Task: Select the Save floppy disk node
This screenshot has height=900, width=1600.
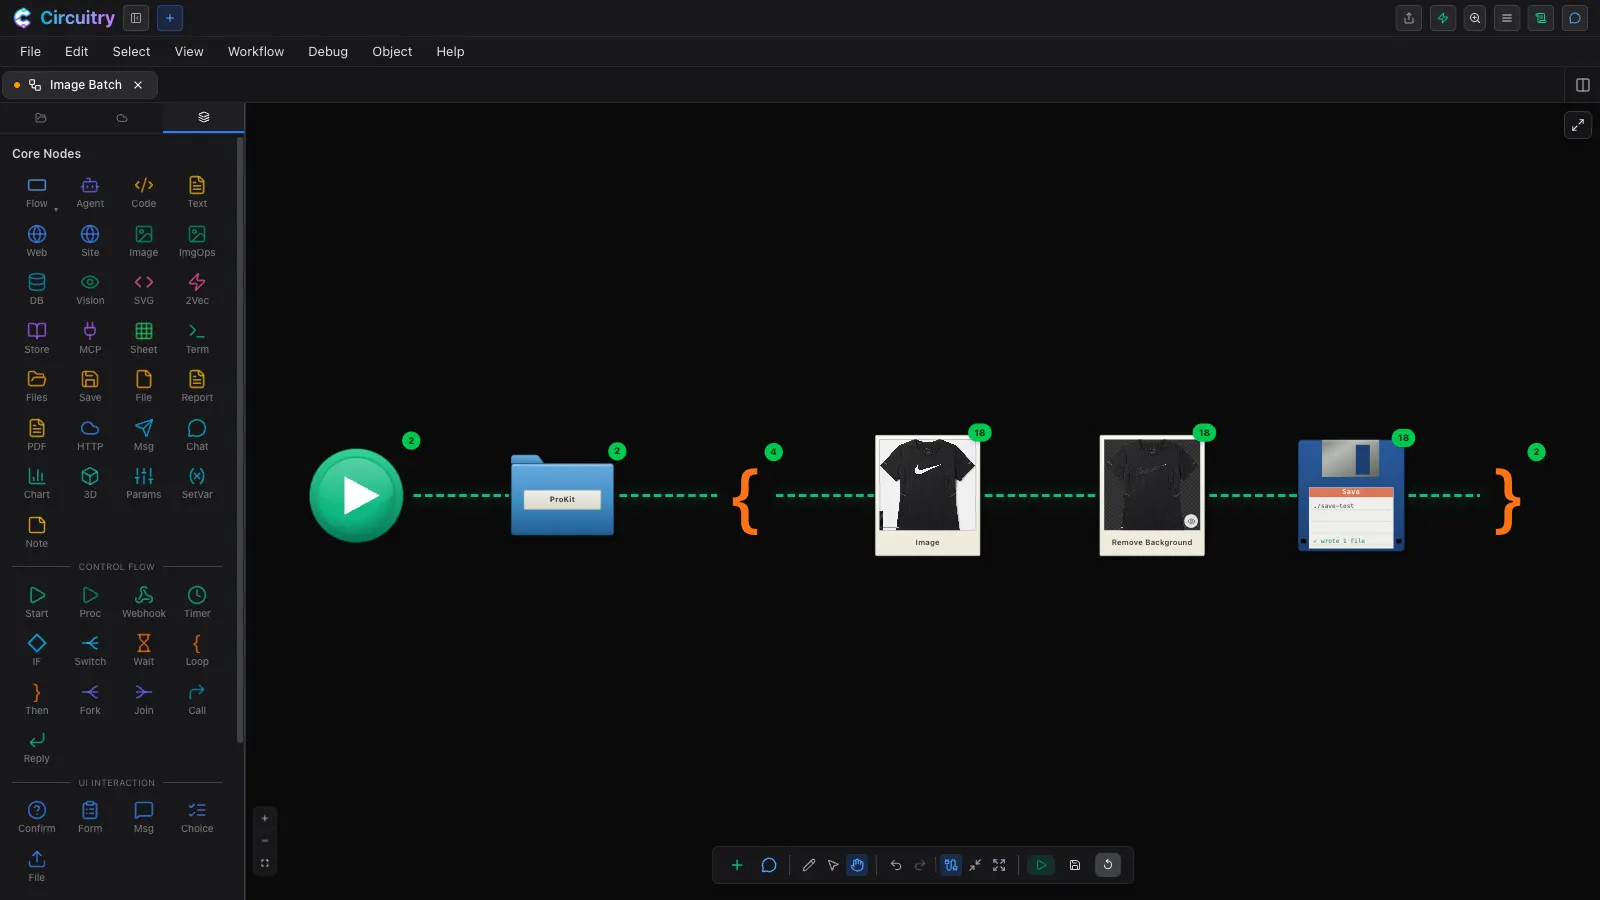Action: pos(1351,495)
